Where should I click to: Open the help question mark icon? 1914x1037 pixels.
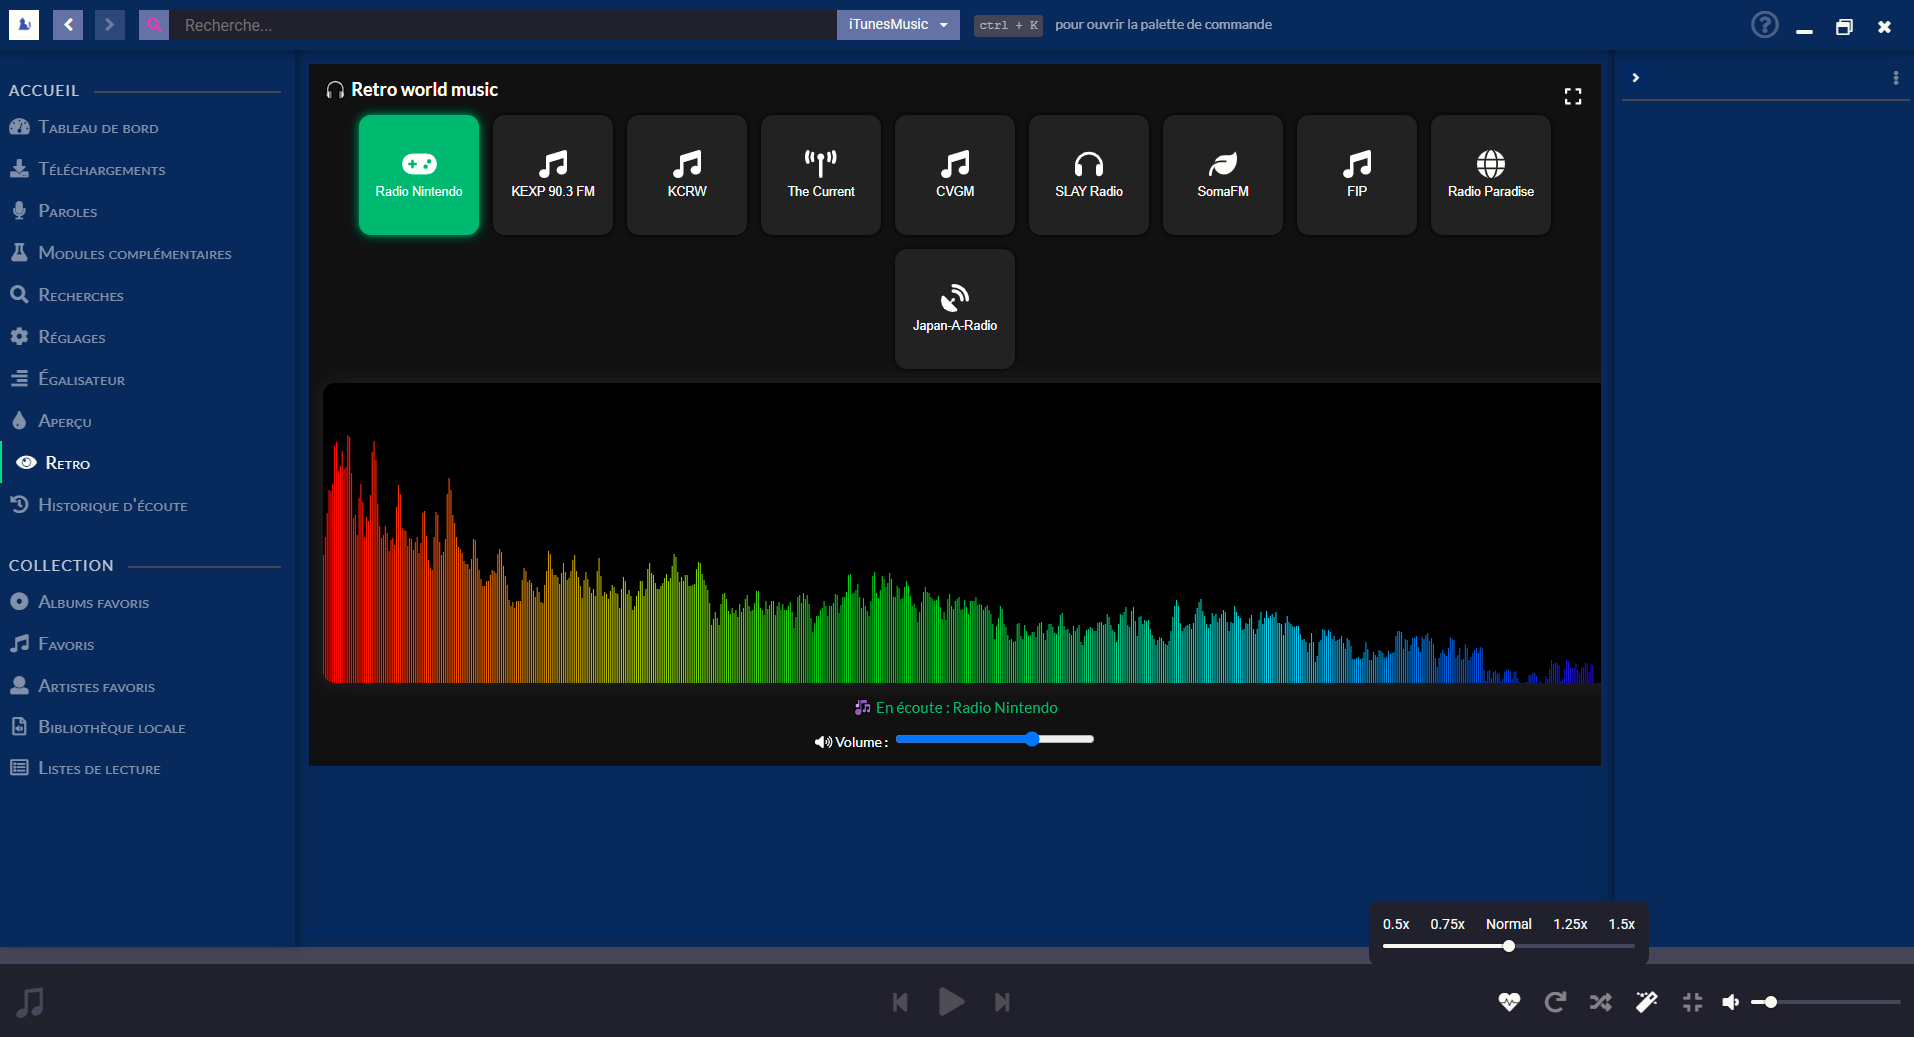click(x=1765, y=25)
